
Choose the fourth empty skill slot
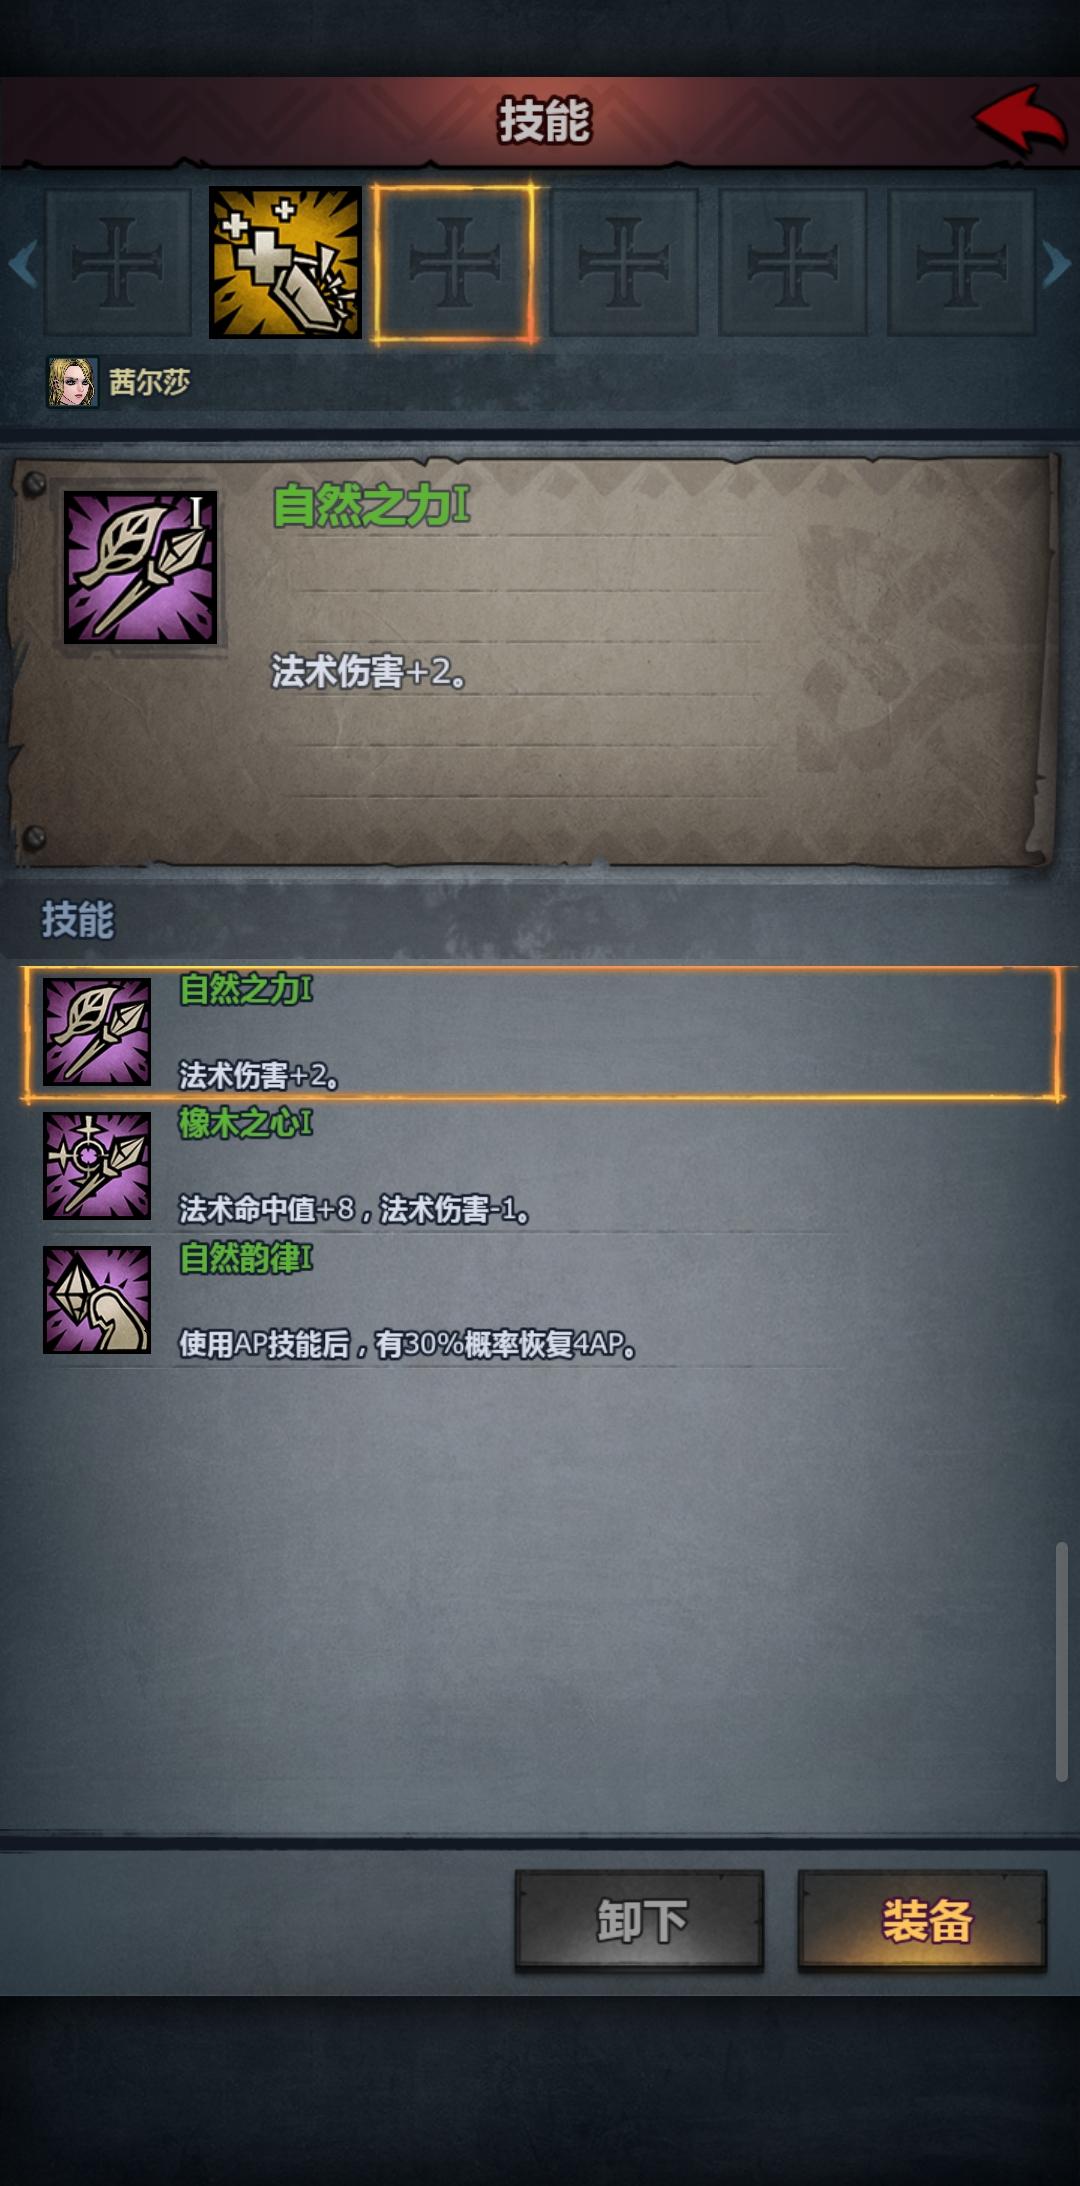tap(624, 262)
